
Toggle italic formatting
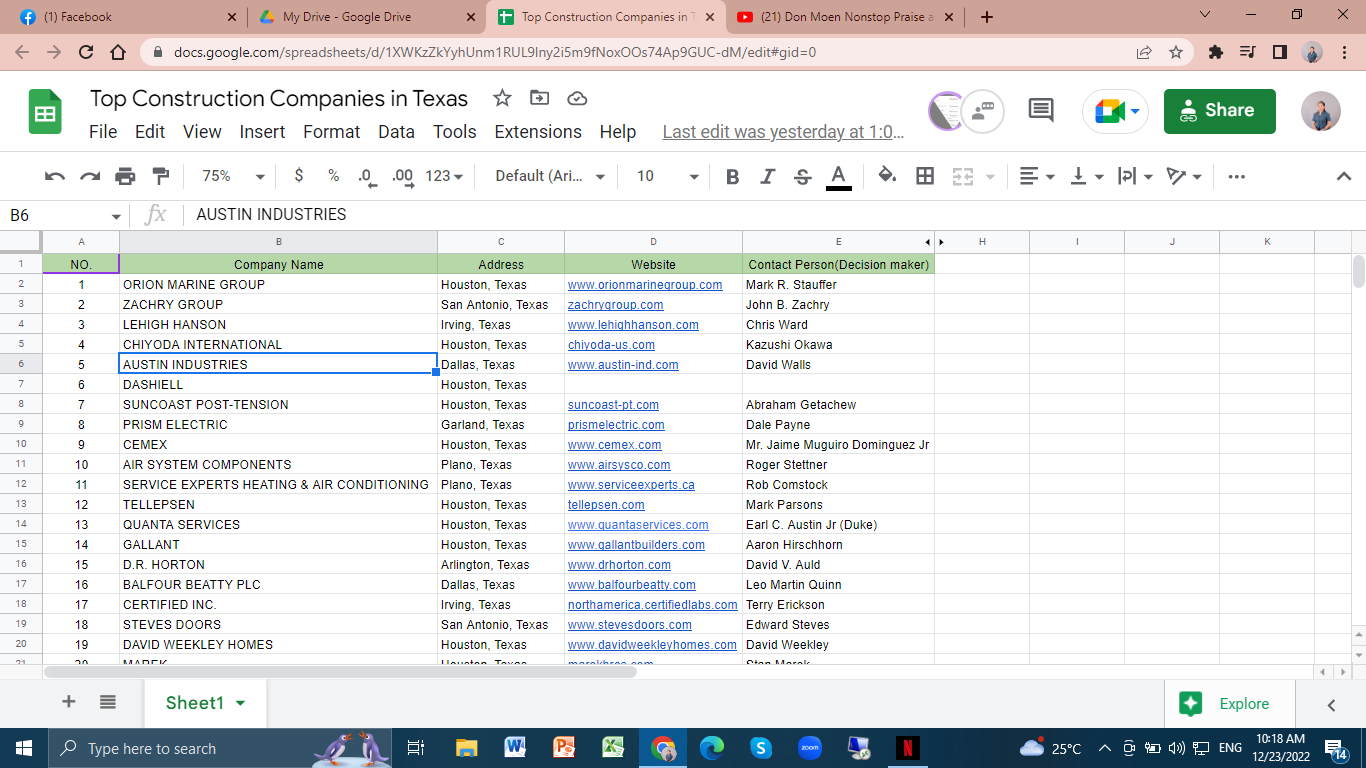(x=767, y=176)
